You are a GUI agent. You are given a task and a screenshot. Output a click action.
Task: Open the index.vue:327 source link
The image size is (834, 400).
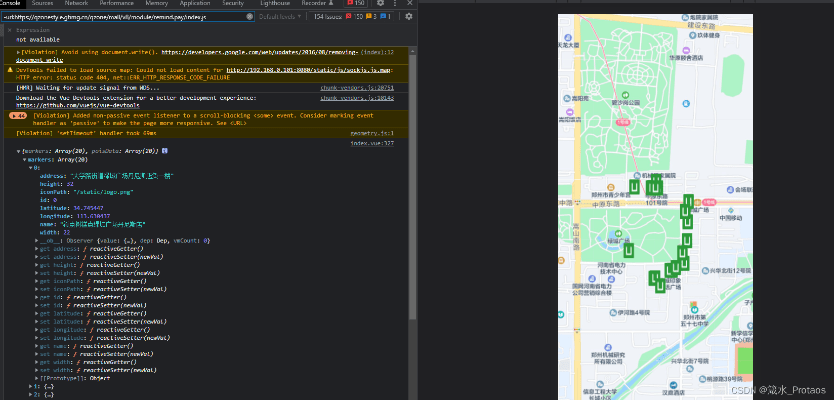tap(371, 143)
